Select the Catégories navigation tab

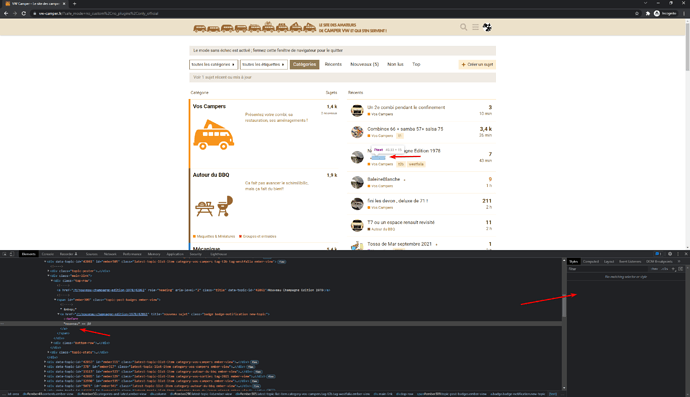click(304, 64)
